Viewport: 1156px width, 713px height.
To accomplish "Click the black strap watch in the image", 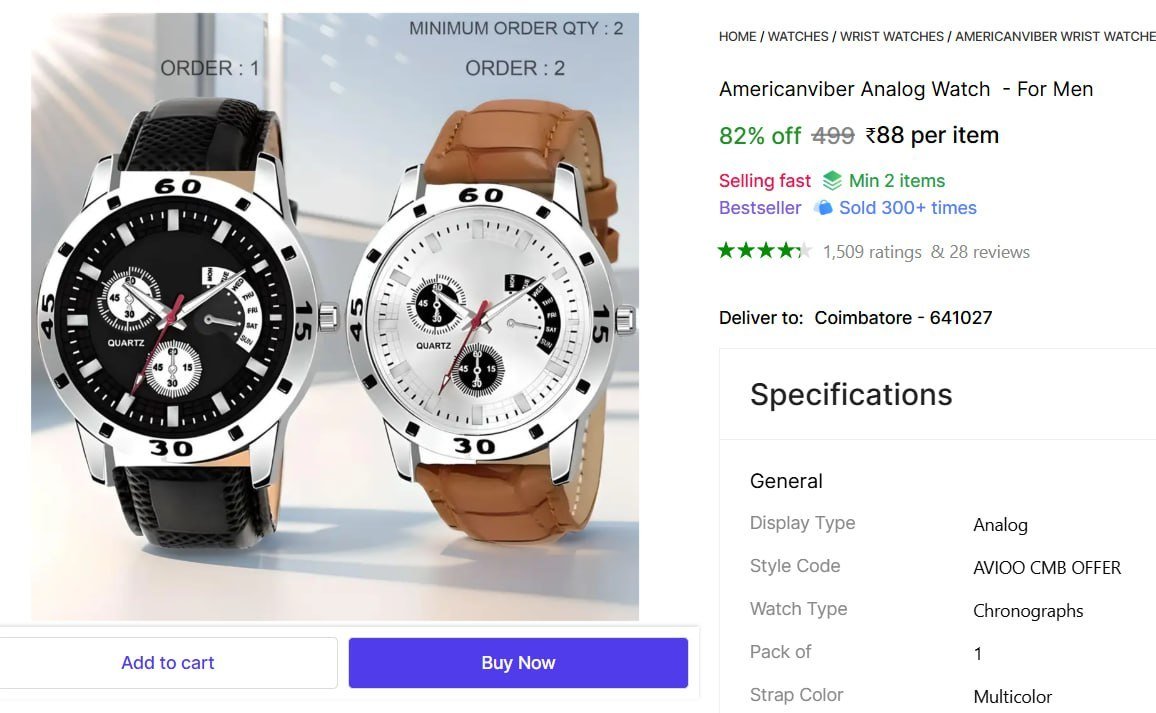I will [173, 320].
